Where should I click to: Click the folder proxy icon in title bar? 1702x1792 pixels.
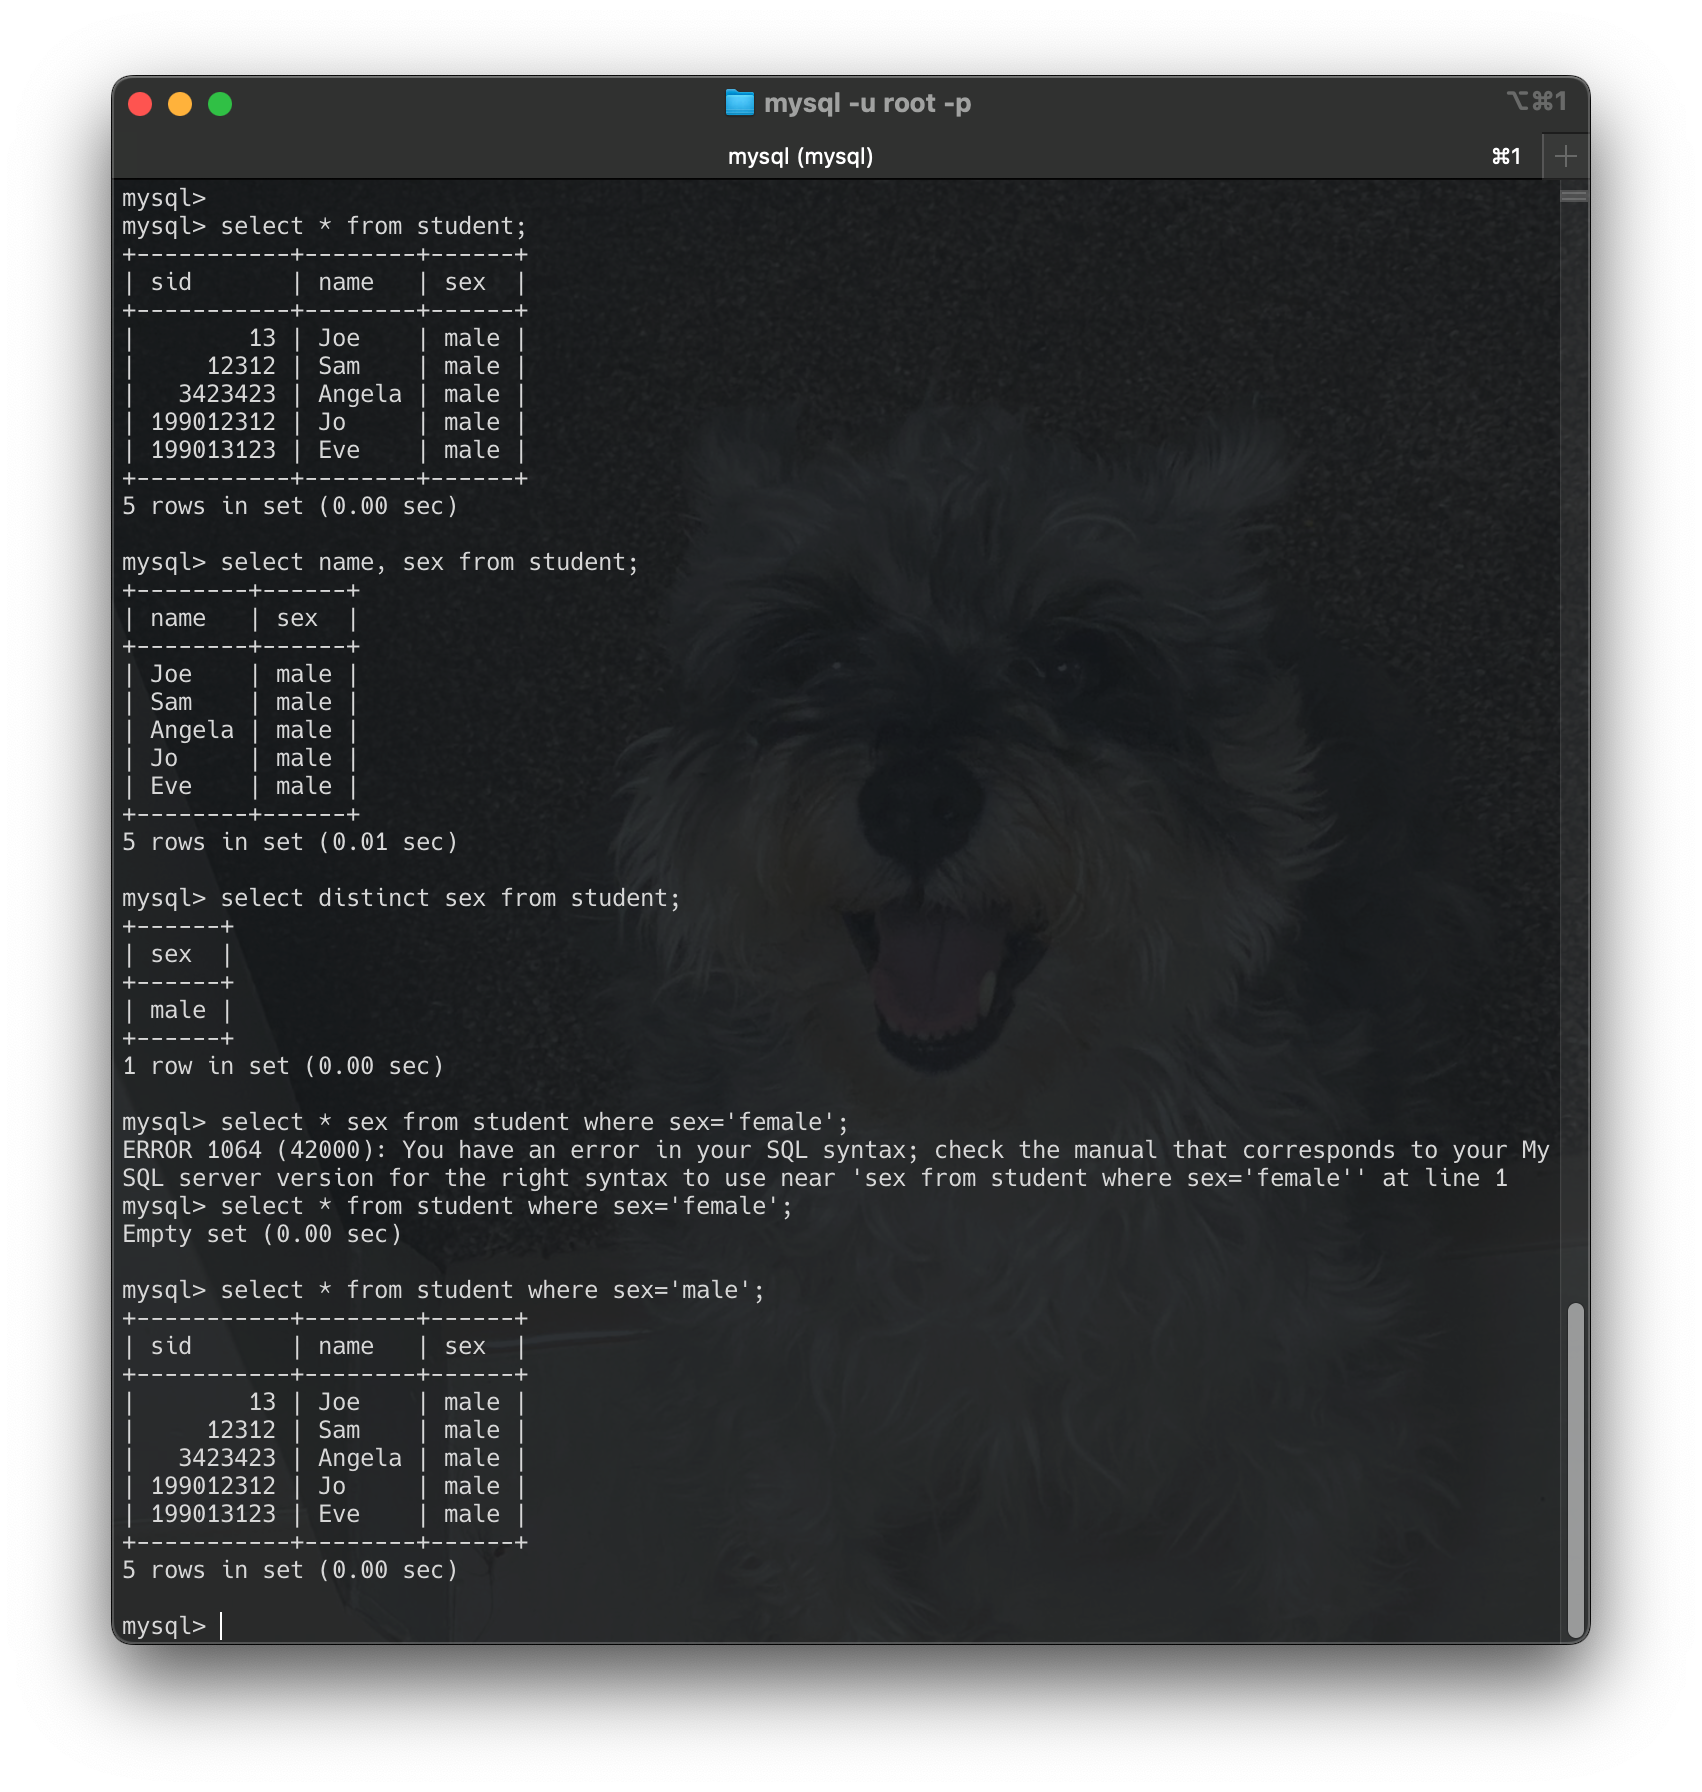(x=741, y=103)
